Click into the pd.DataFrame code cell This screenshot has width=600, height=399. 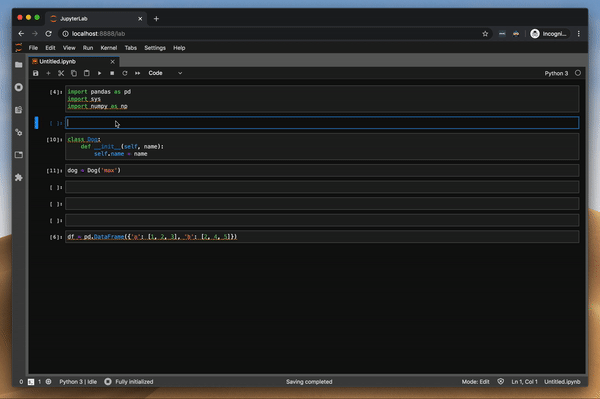tap(322, 237)
